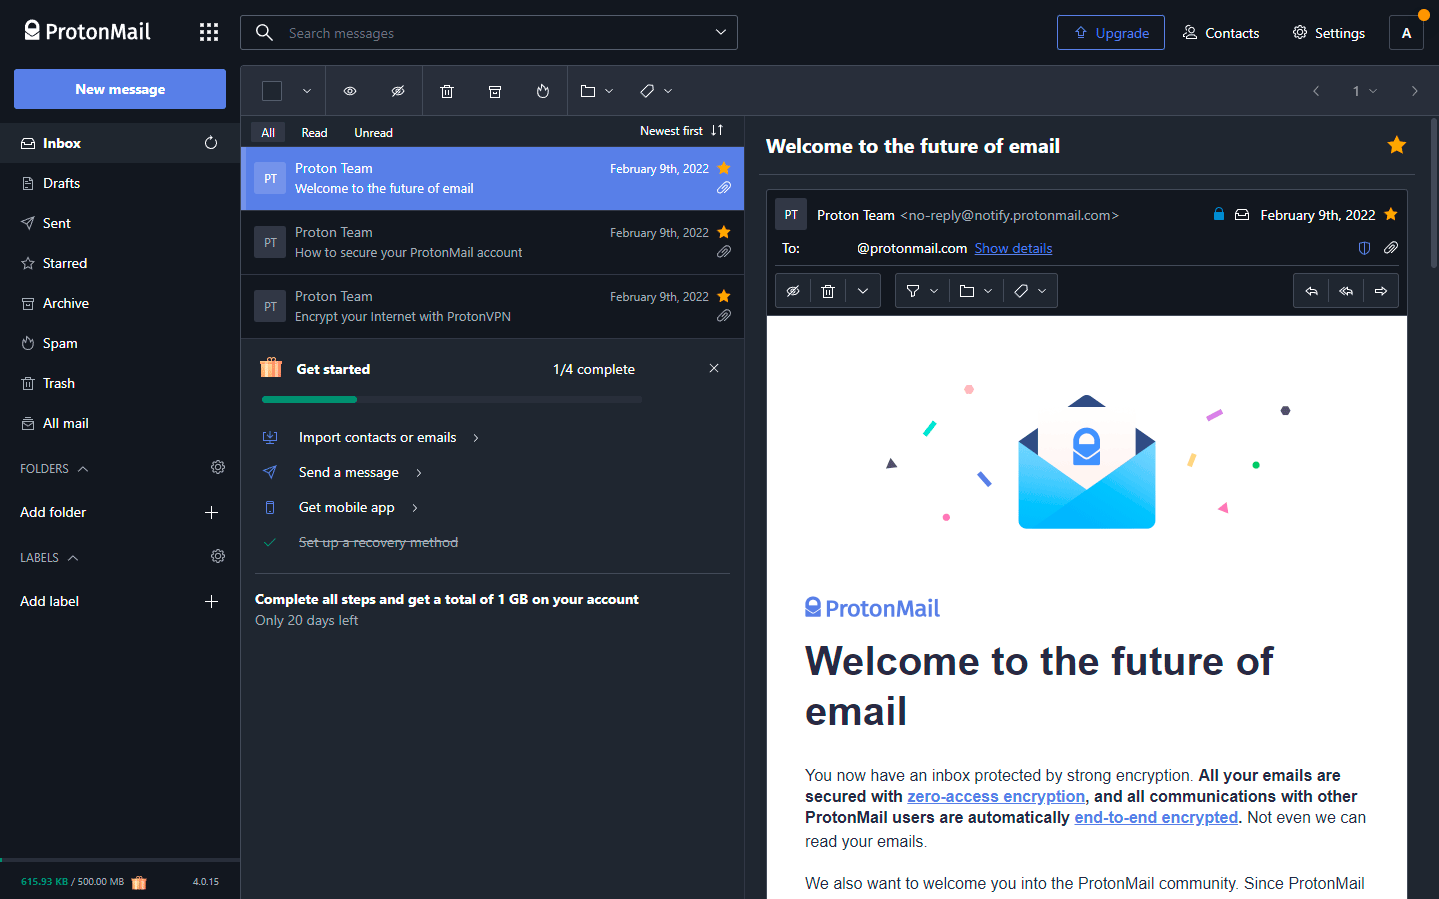Image resolution: width=1439 pixels, height=899 pixels.
Task: Mark selected messages as read eye icon
Action: coord(350,91)
